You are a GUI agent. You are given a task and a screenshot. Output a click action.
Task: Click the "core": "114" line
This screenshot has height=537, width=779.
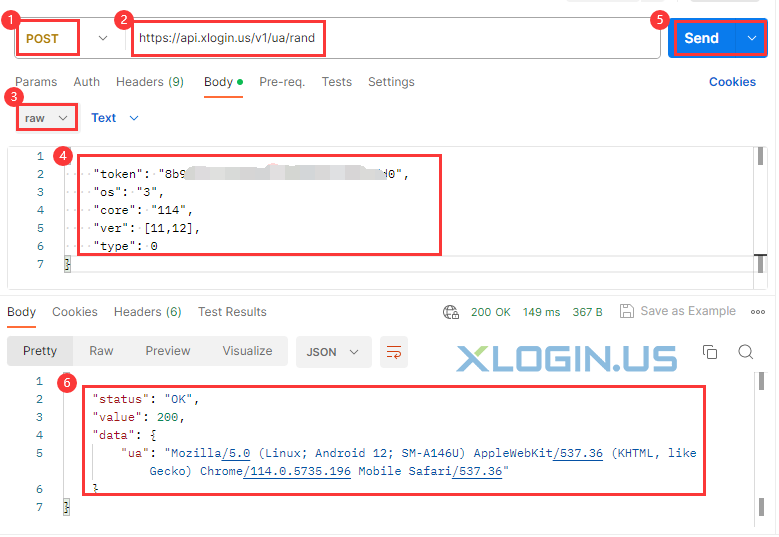(143, 210)
